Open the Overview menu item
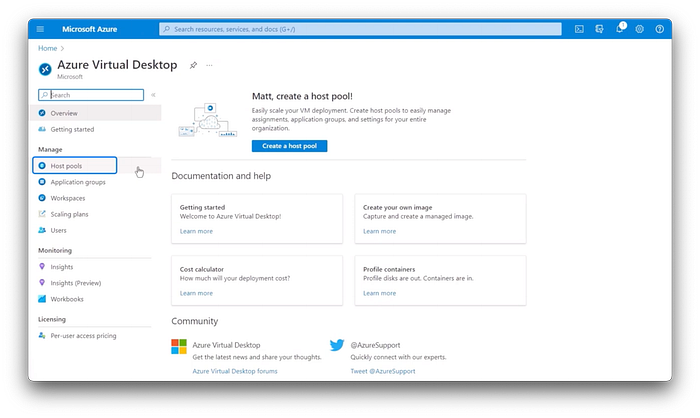Viewport: 700px width, 418px height. 96,113
